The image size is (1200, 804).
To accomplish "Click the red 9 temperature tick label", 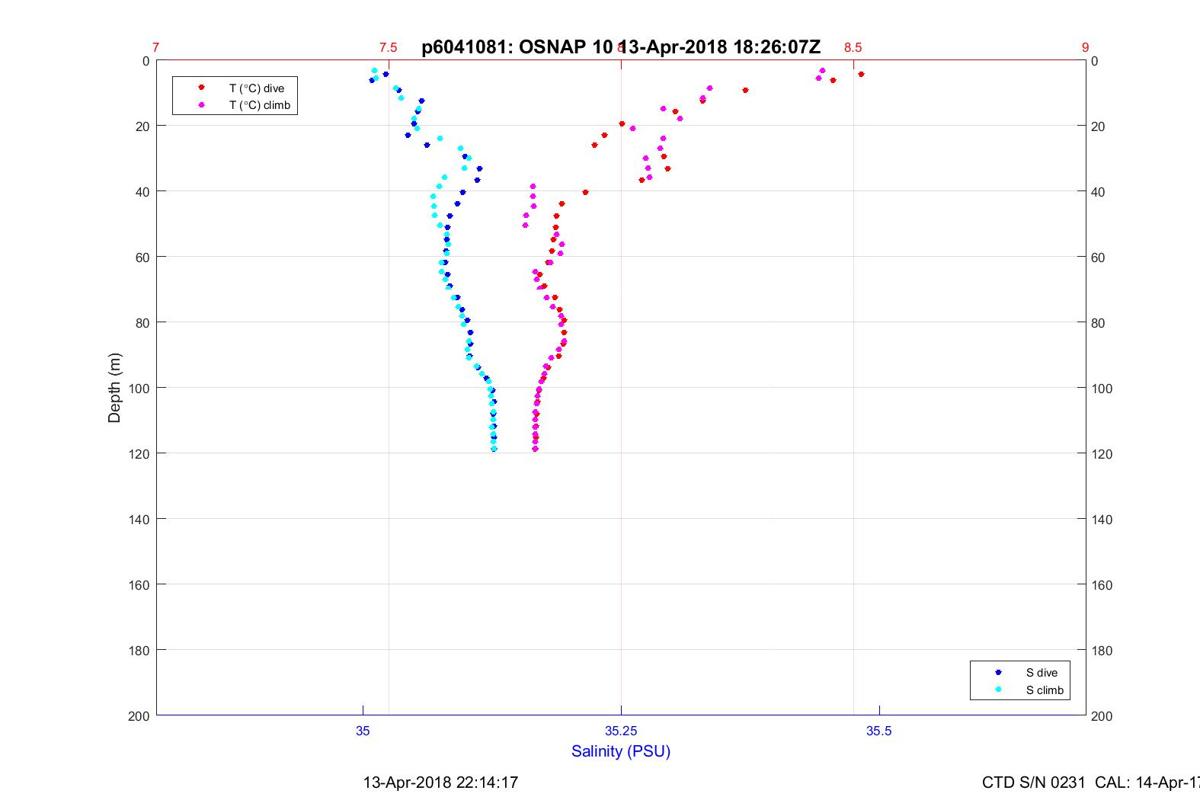I will point(1085,47).
